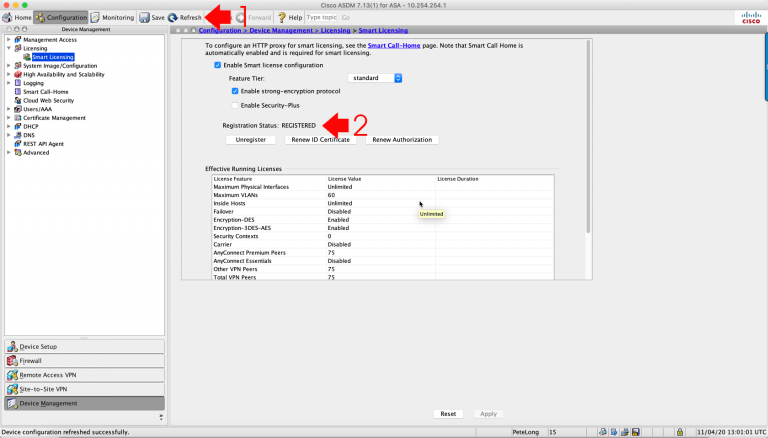
Task: Expand the Users/AAA tree node
Action: point(8,109)
